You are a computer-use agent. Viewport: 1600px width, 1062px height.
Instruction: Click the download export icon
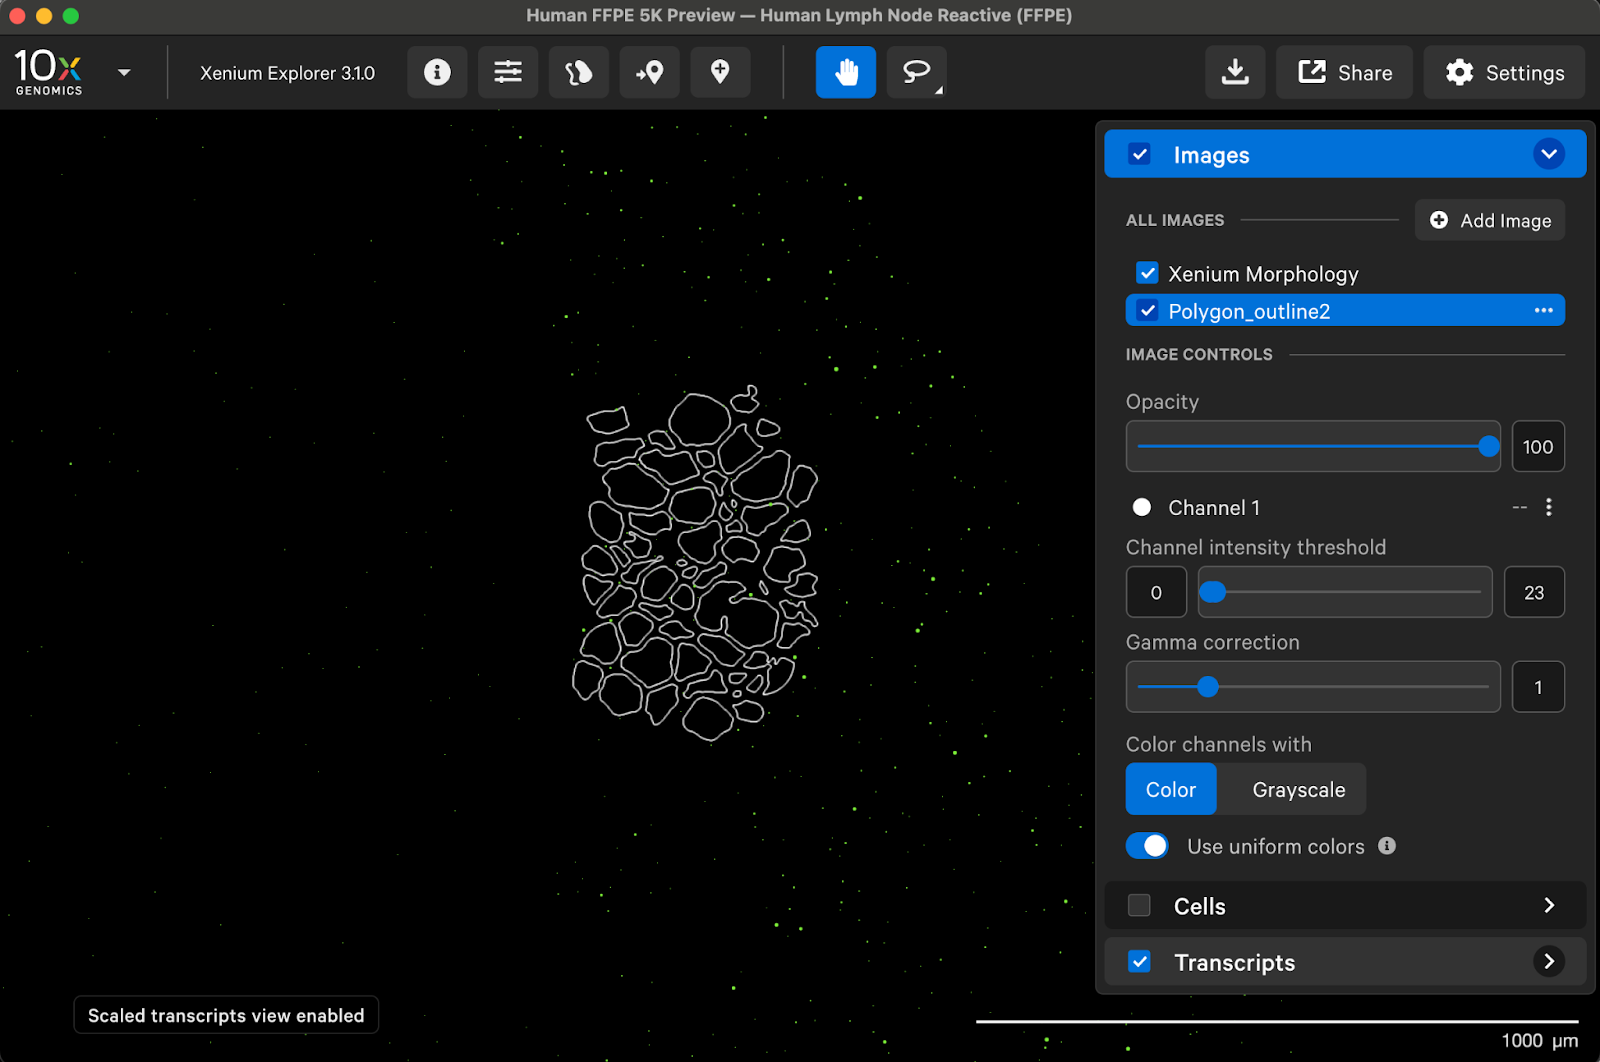tap(1235, 72)
